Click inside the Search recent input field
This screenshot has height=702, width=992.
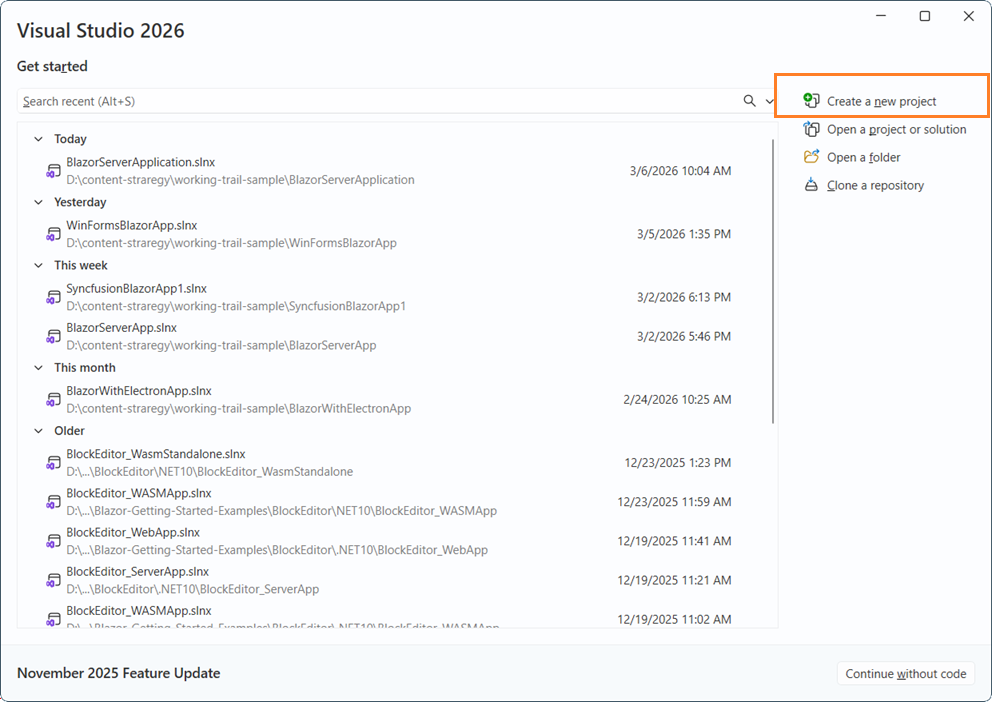click(300, 101)
